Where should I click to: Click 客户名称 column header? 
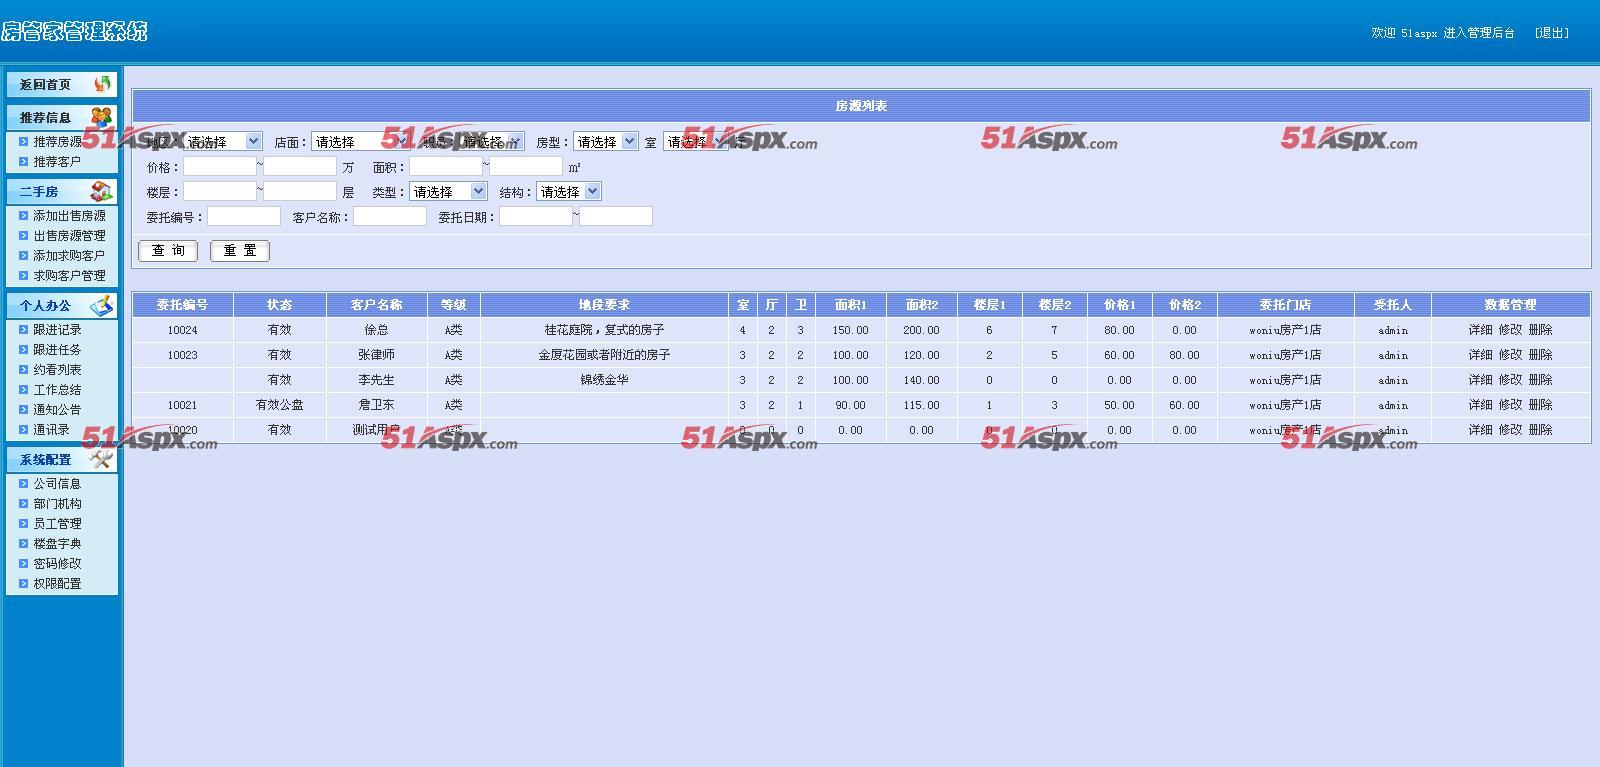(x=377, y=304)
